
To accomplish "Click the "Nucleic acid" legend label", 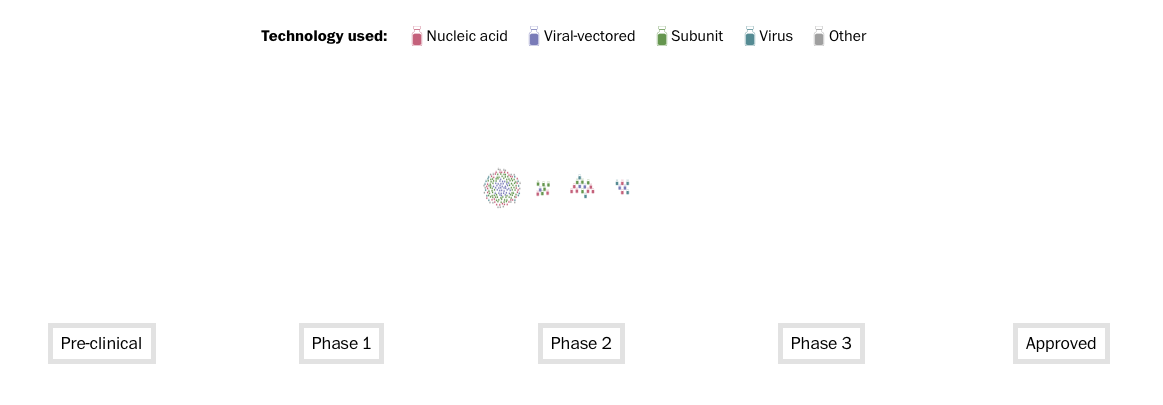I will pyautogui.click(x=467, y=37).
